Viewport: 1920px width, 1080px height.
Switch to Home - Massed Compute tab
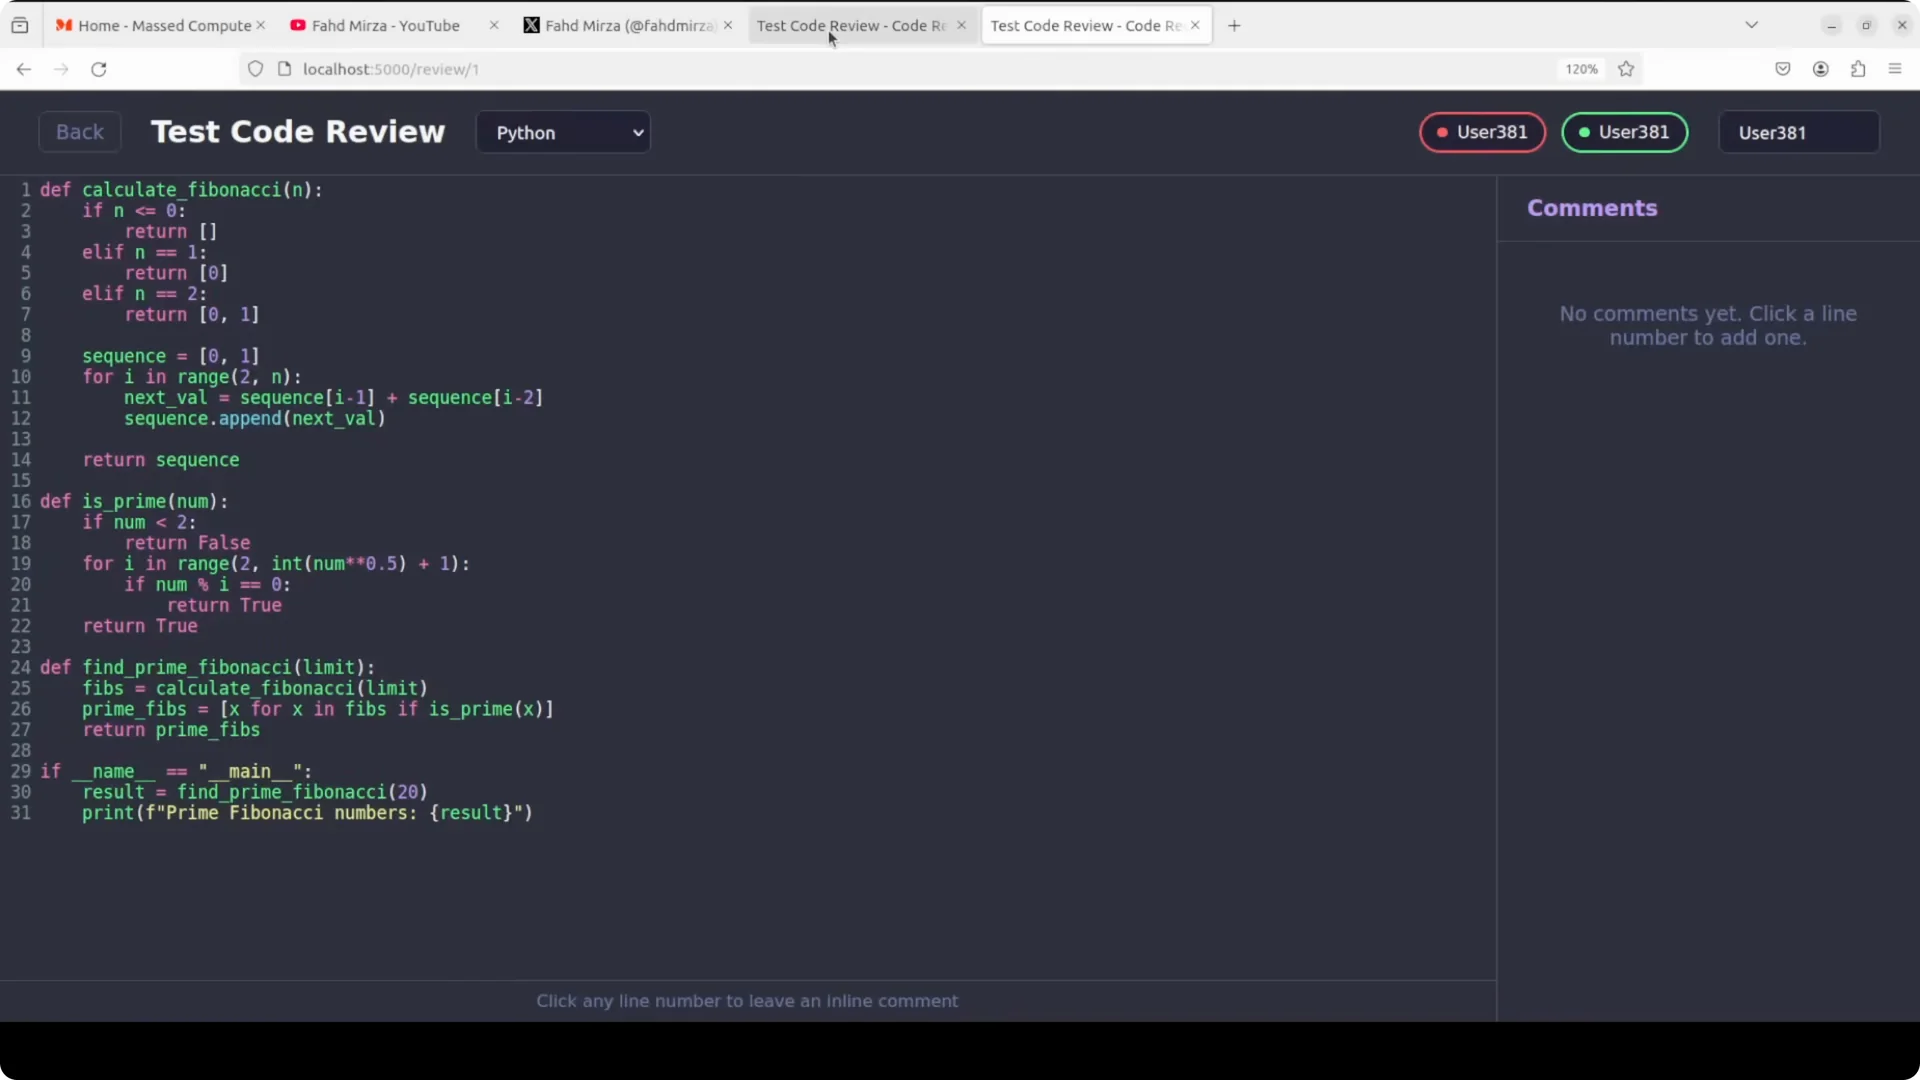click(160, 26)
